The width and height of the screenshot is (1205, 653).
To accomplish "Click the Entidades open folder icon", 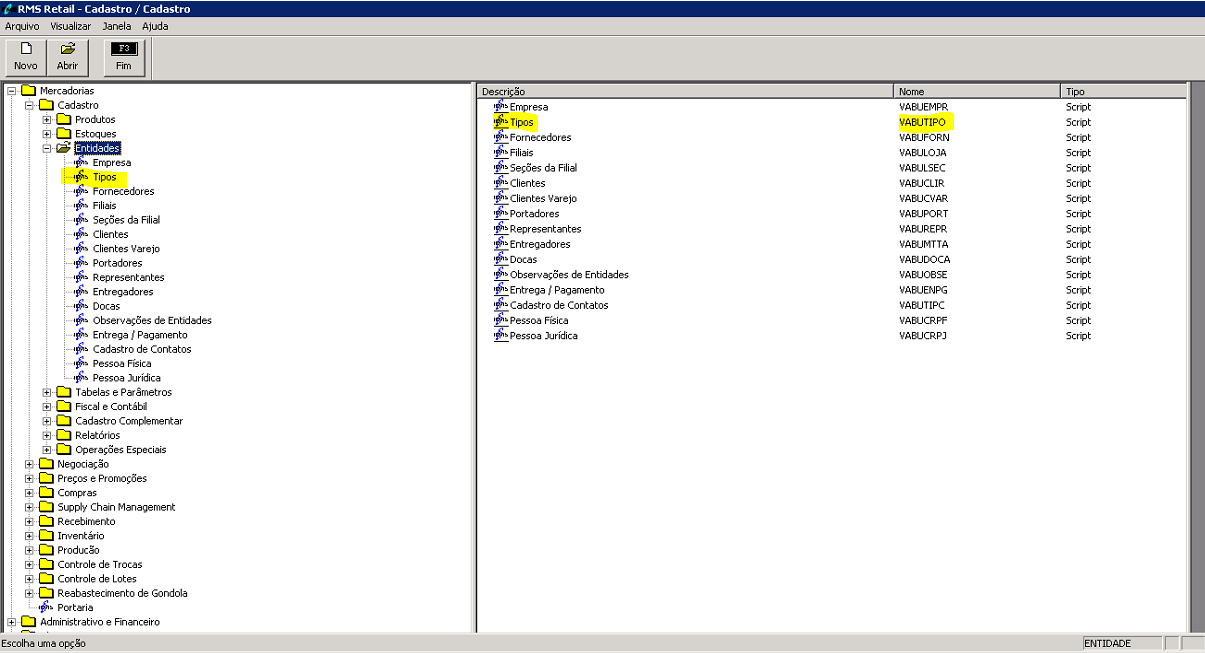I will point(64,148).
